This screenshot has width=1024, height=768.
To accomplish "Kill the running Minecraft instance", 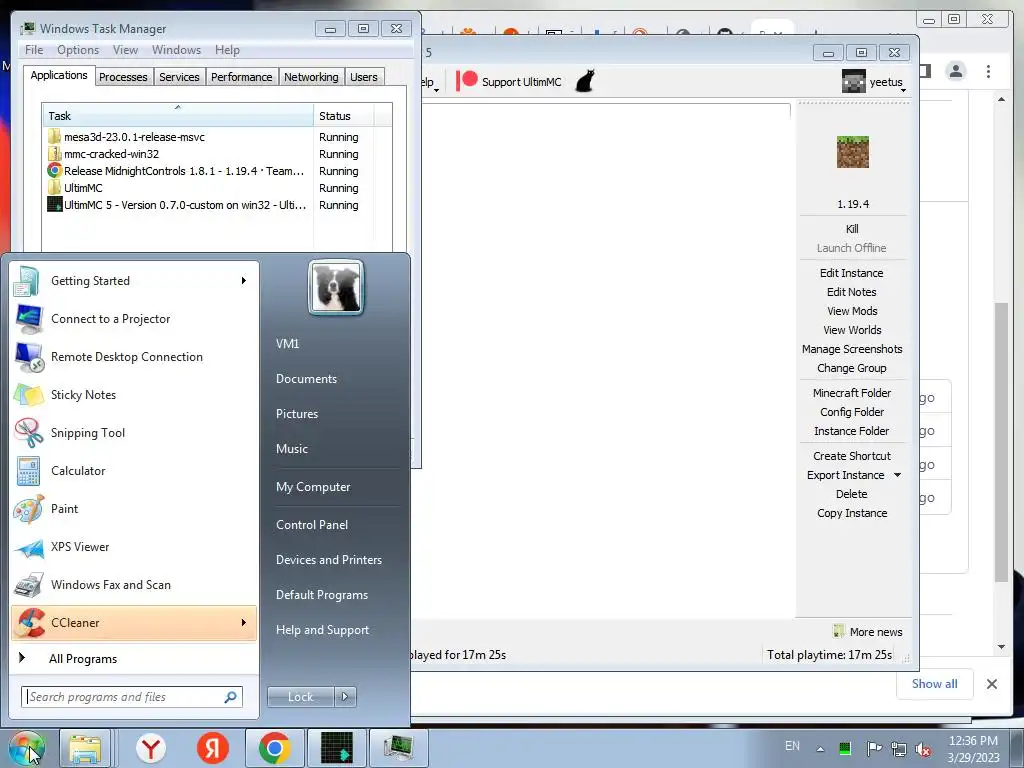I will pos(852,229).
